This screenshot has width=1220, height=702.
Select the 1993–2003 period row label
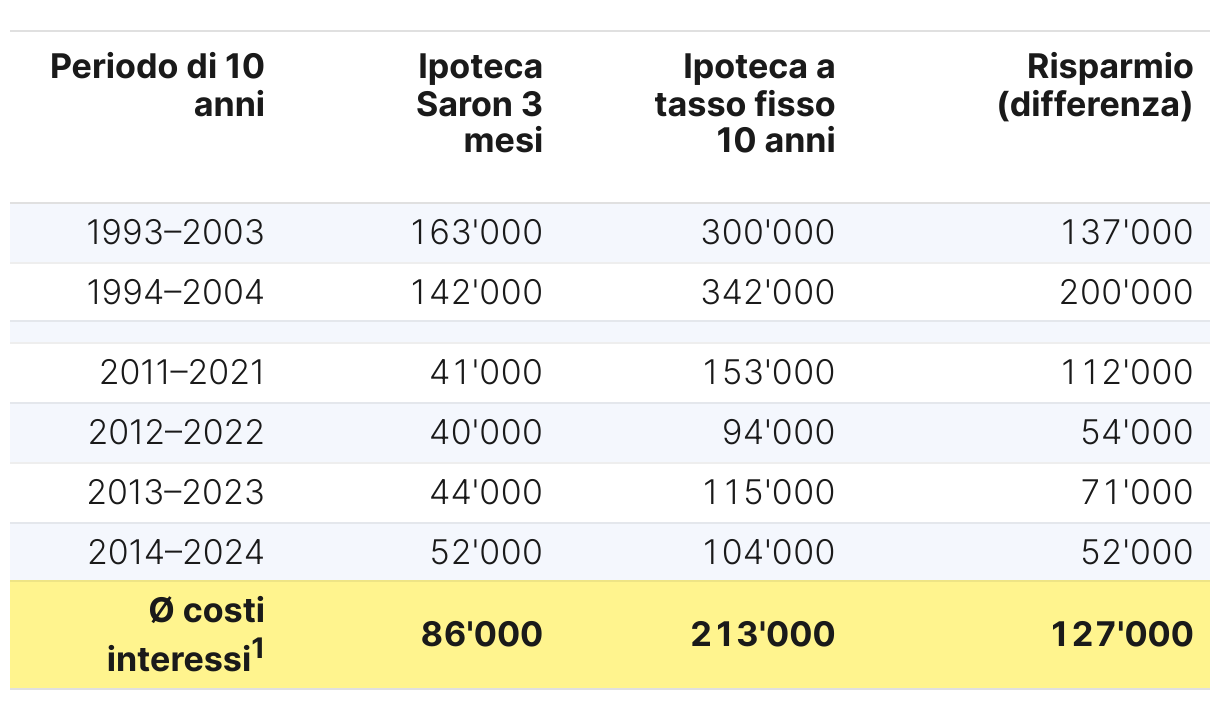175,233
